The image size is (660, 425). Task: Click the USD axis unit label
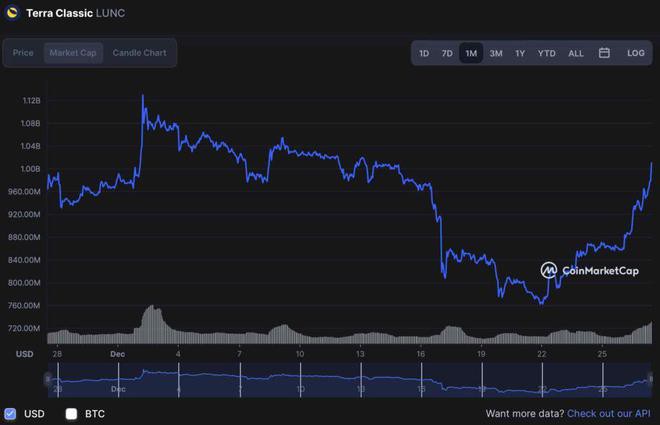[x=24, y=354]
